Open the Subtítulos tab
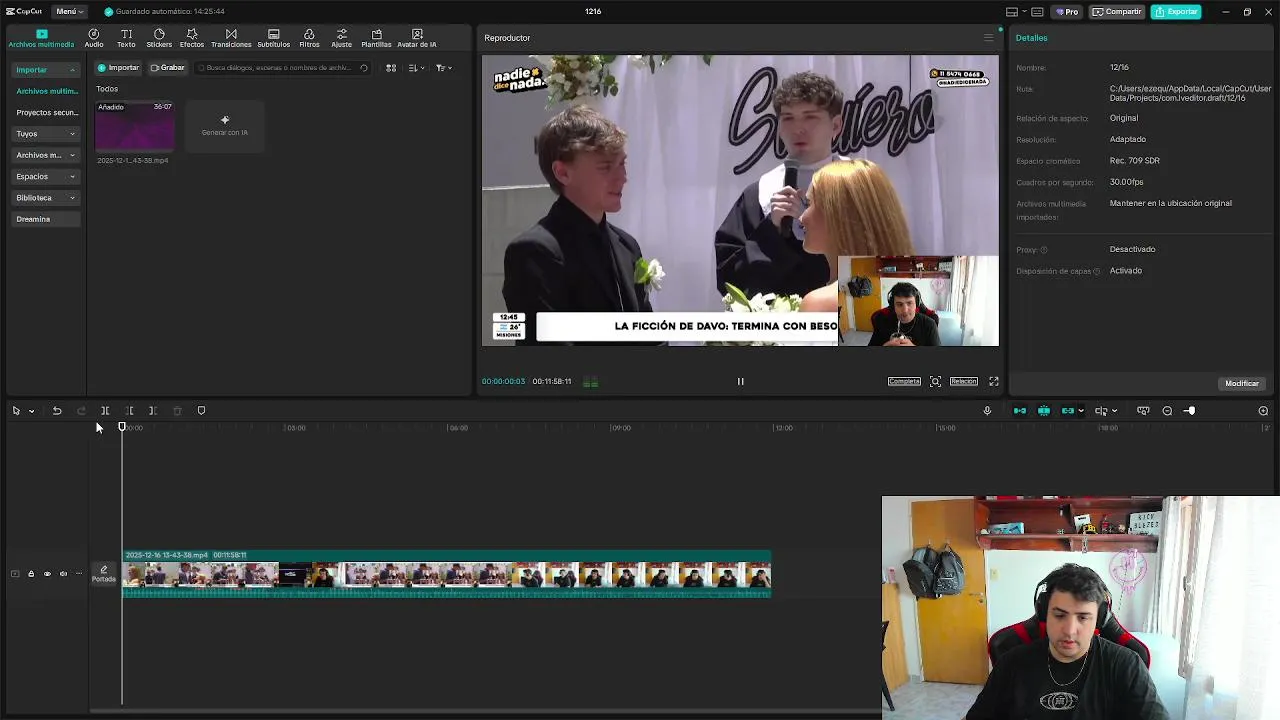 274,38
